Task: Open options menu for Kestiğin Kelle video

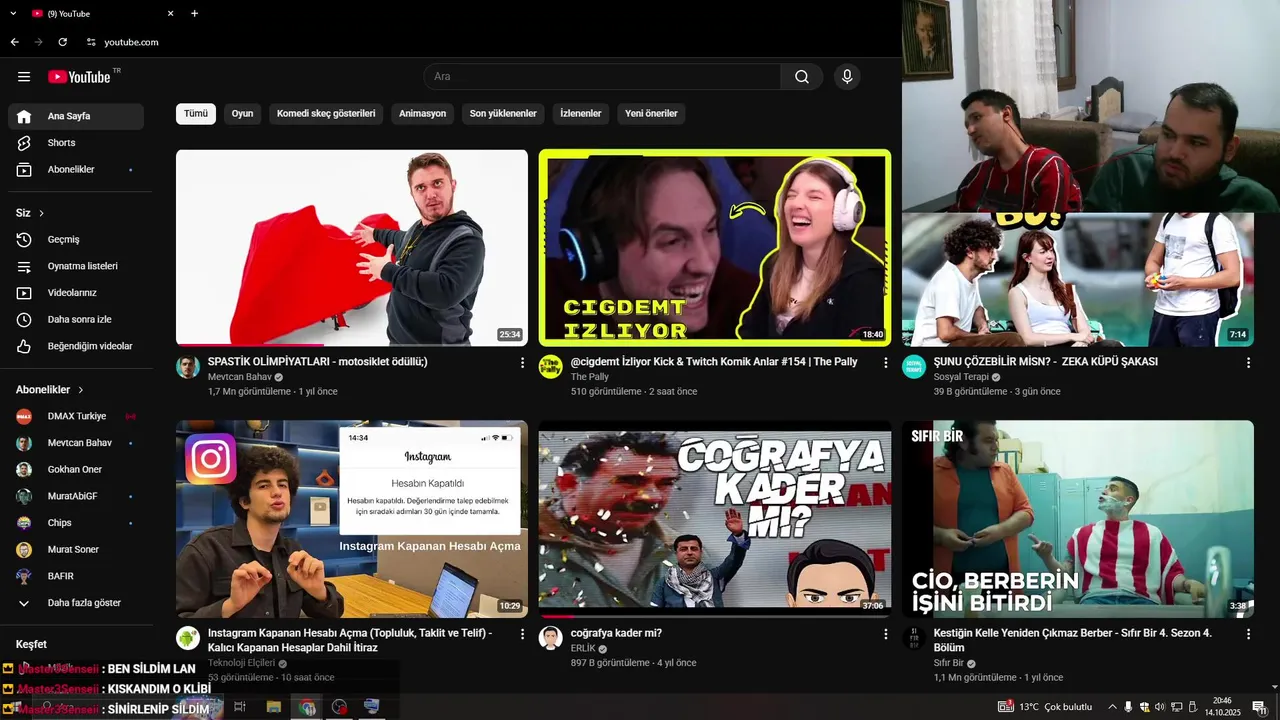Action: 1248,634
